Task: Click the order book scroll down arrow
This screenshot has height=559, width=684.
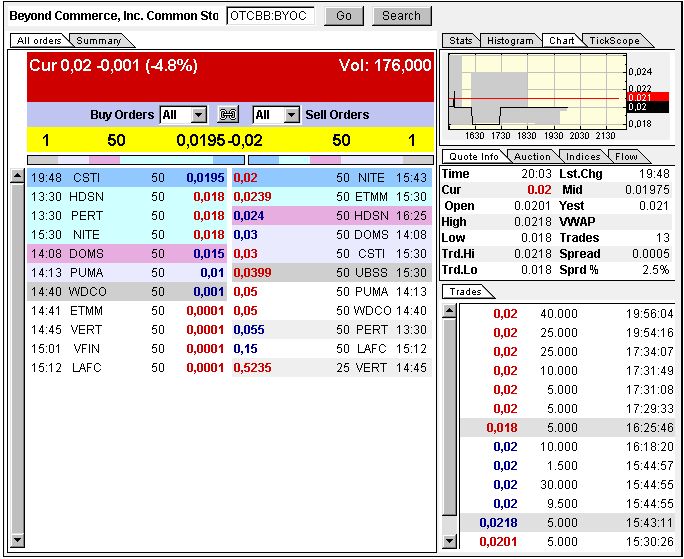Action: (17, 540)
